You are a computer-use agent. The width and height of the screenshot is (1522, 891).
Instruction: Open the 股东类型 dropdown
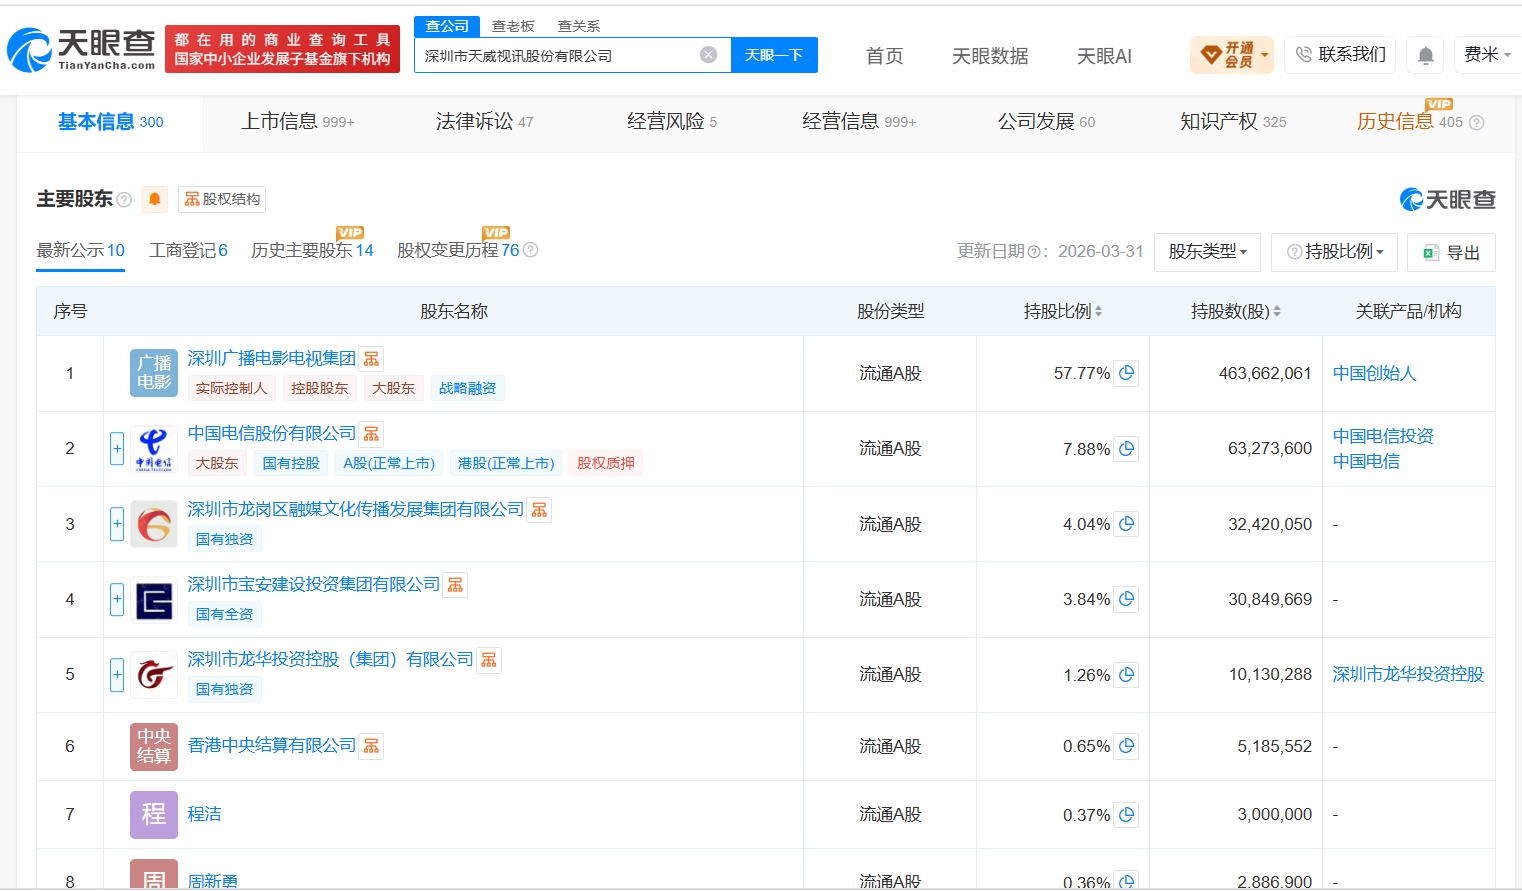click(x=1207, y=252)
